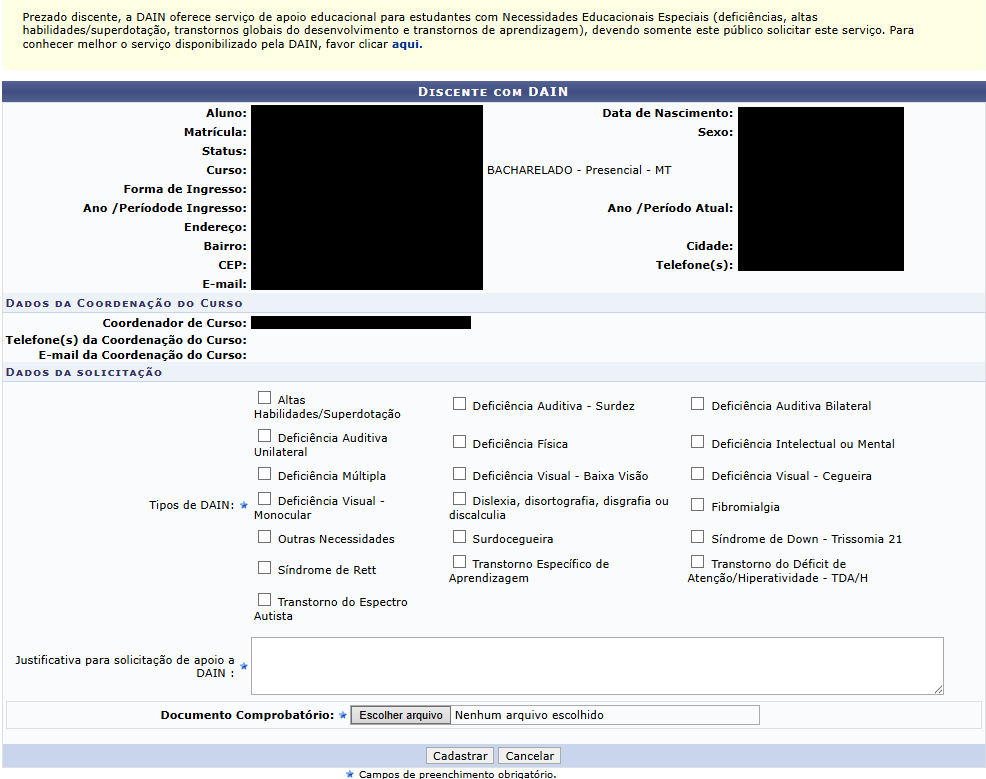This screenshot has width=986, height=779.
Task: Click the Justificativa text area
Action: coord(597,666)
